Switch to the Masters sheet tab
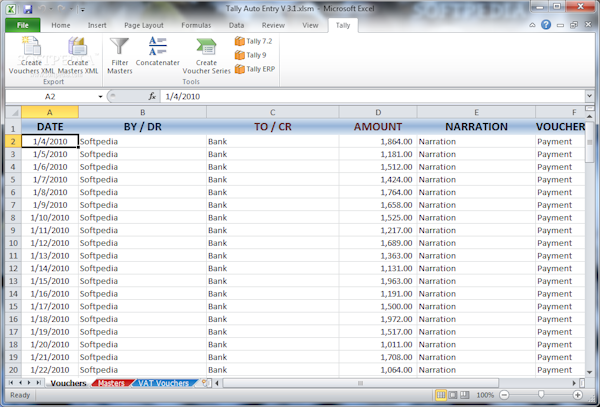This screenshot has height=407, width=600. click(111, 383)
